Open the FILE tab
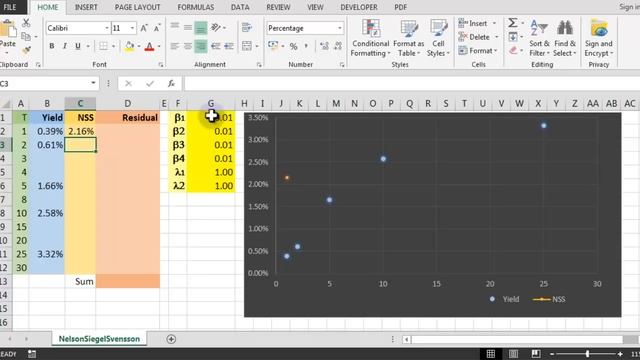Image resolution: width=640 pixels, height=360 pixels. pyautogui.click(x=10, y=7)
